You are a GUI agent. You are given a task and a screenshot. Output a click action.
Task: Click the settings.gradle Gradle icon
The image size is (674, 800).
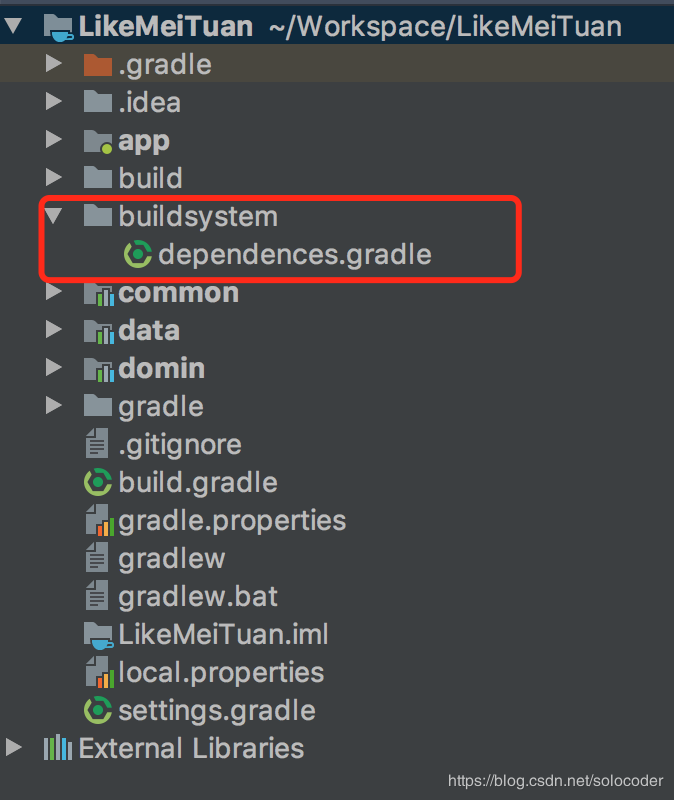click(x=98, y=710)
